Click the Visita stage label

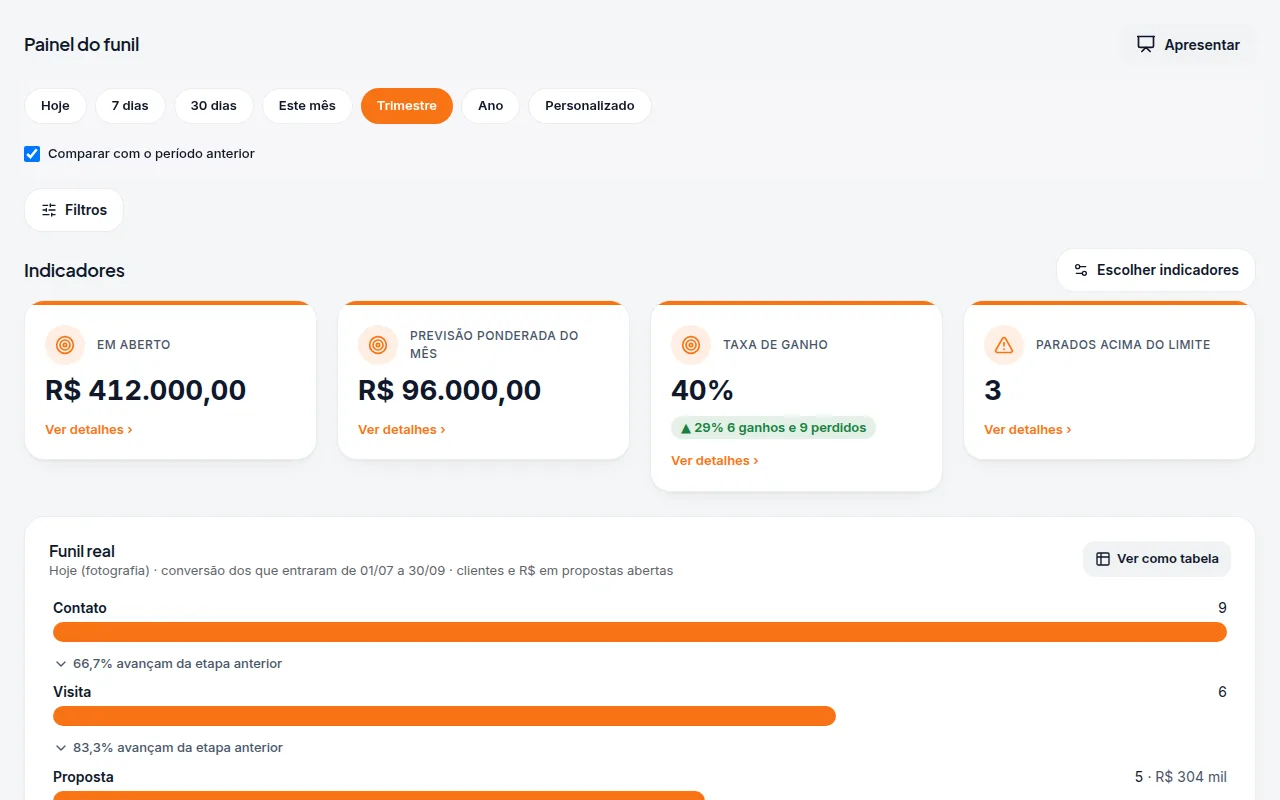click(72, 692)
